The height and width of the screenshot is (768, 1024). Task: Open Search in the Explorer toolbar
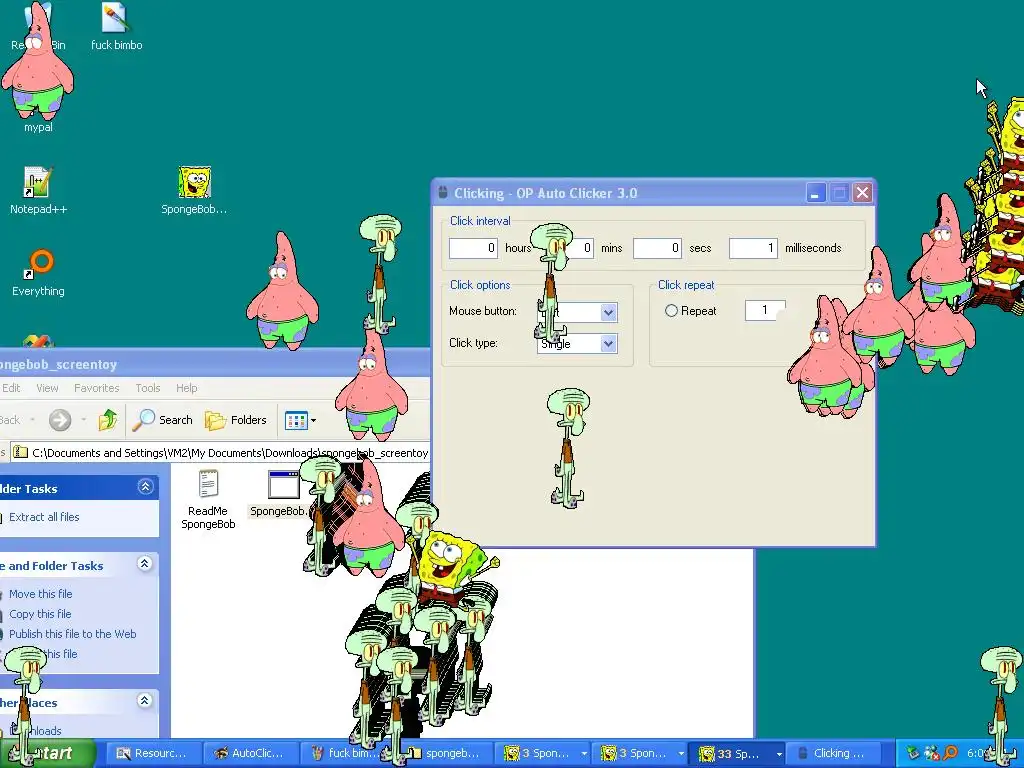coord(163,420)
